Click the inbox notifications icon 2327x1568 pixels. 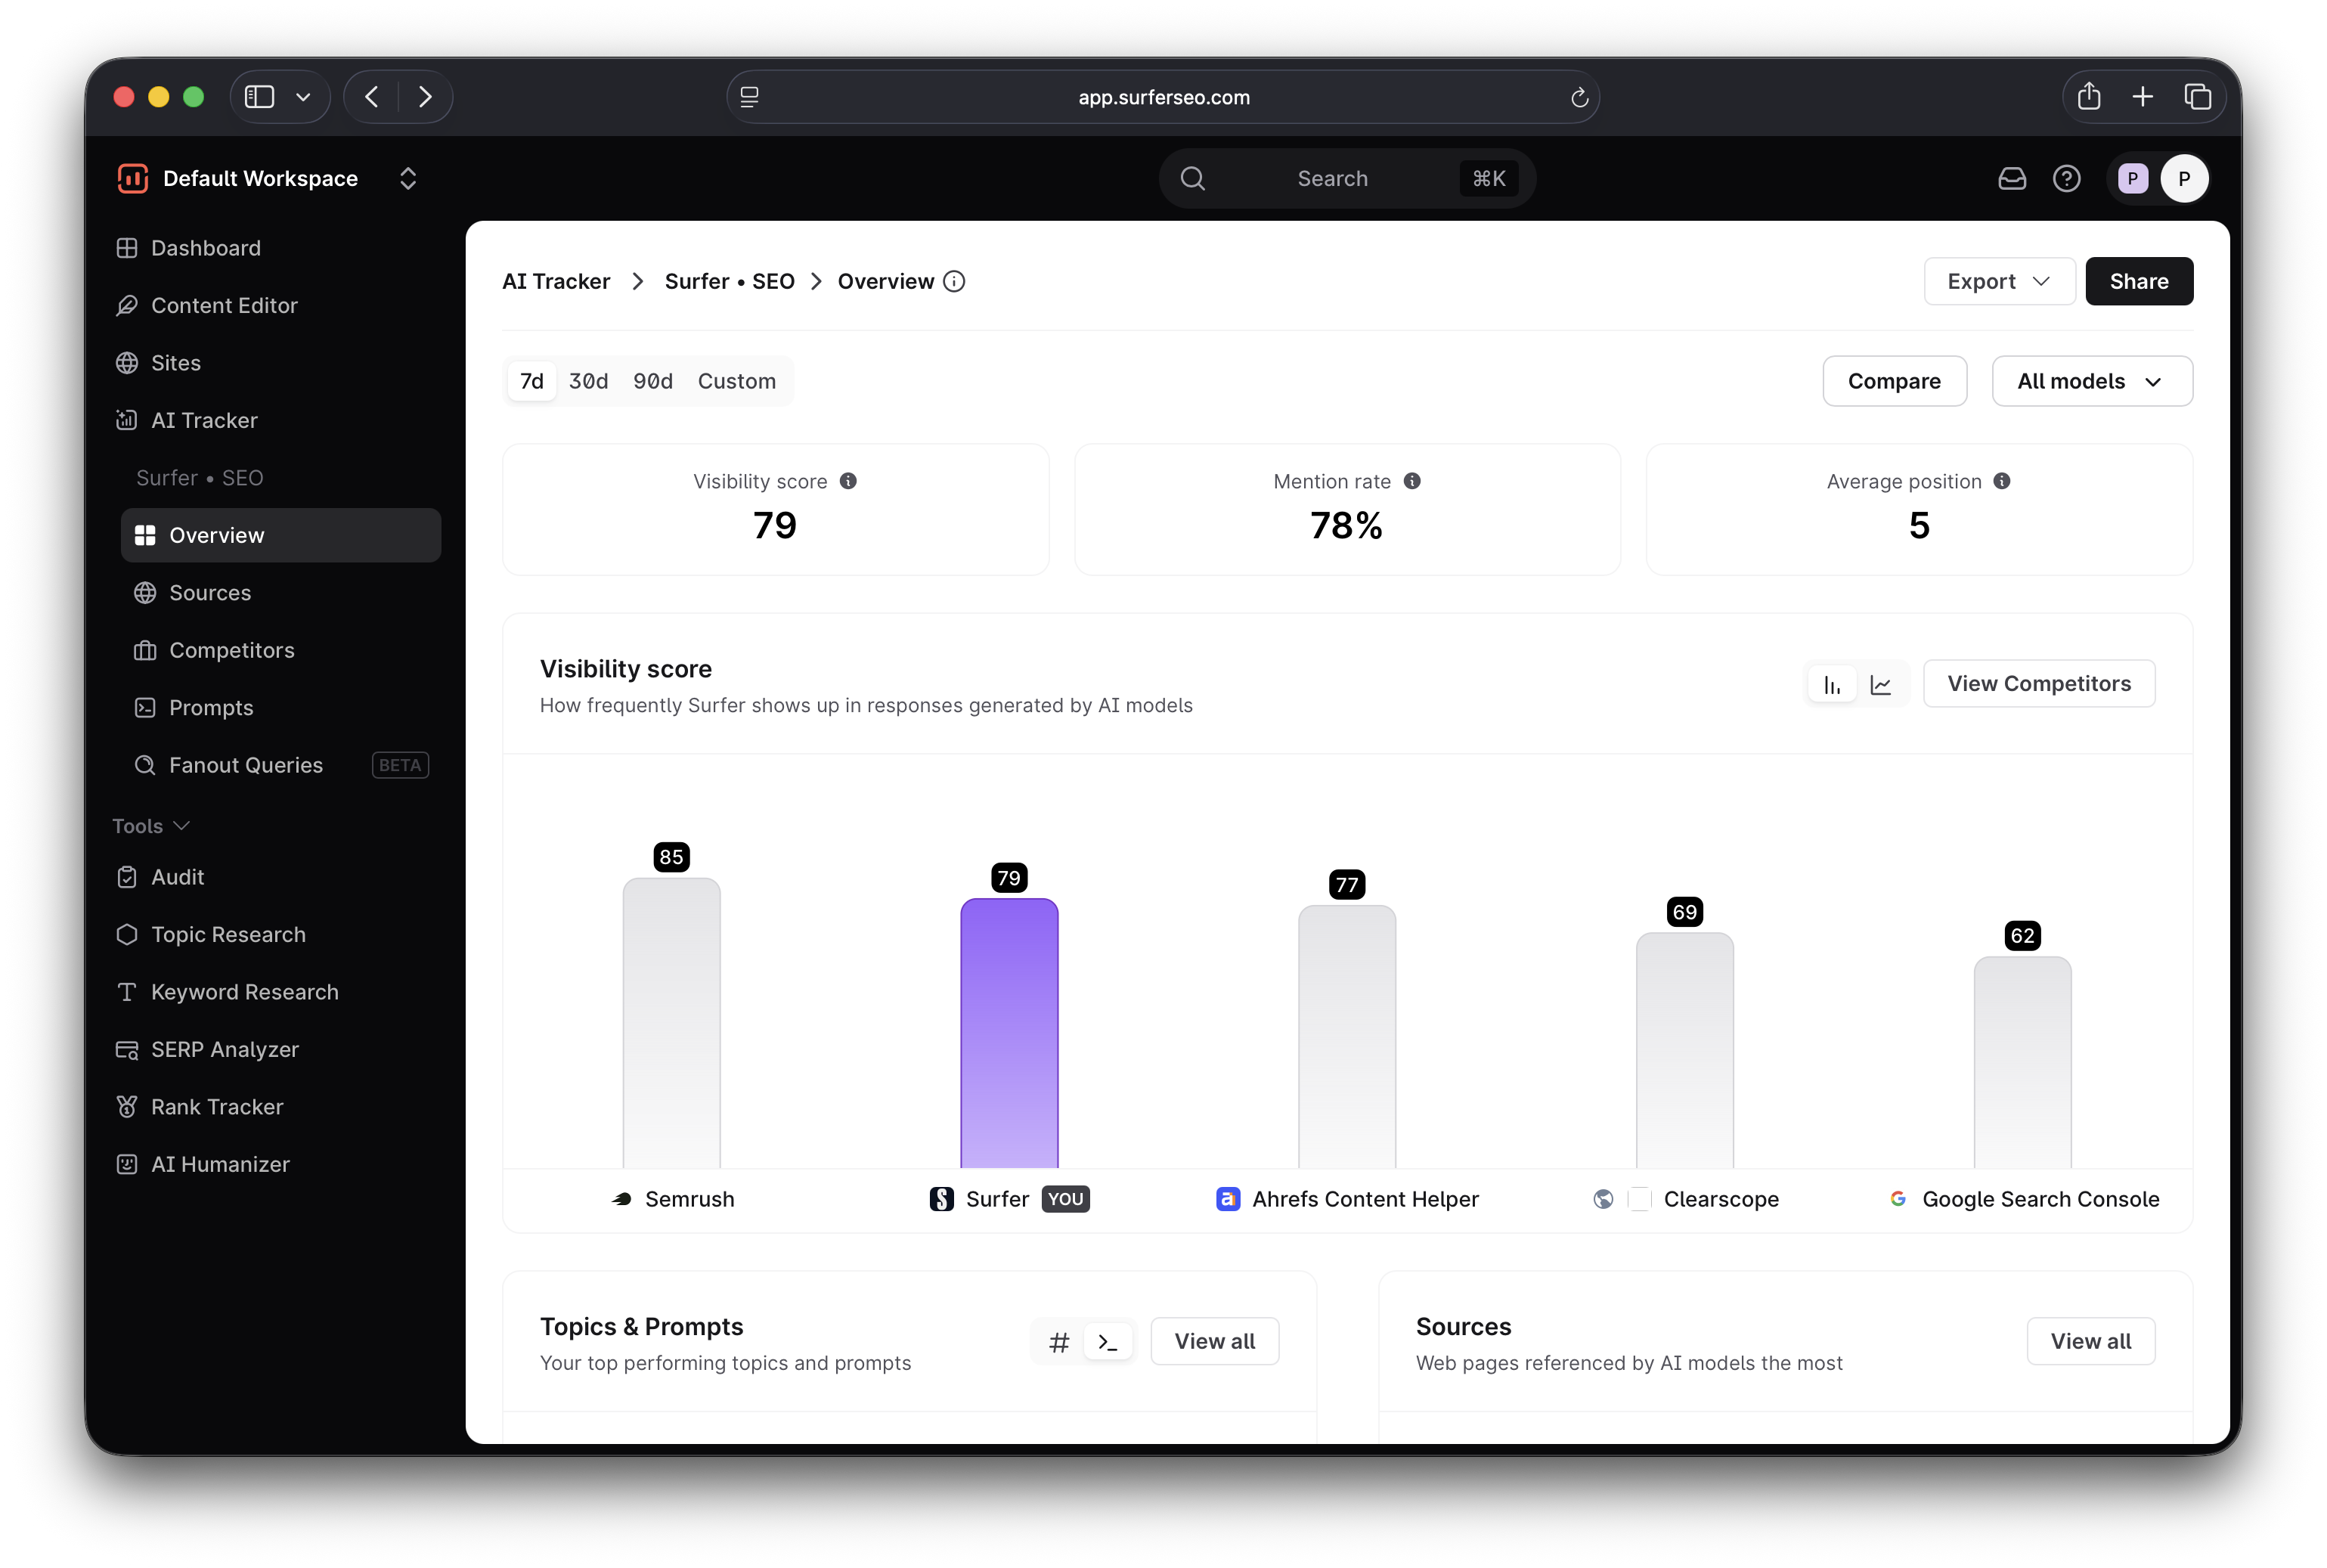2011,179
